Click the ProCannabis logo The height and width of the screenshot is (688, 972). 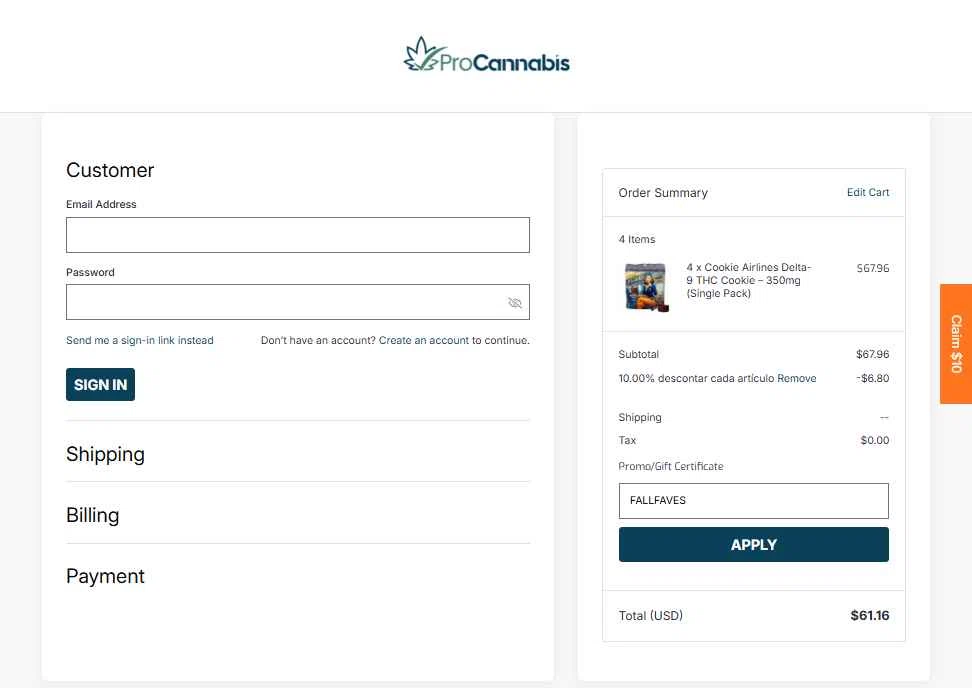pyautogui.click(x=487, y=55)
